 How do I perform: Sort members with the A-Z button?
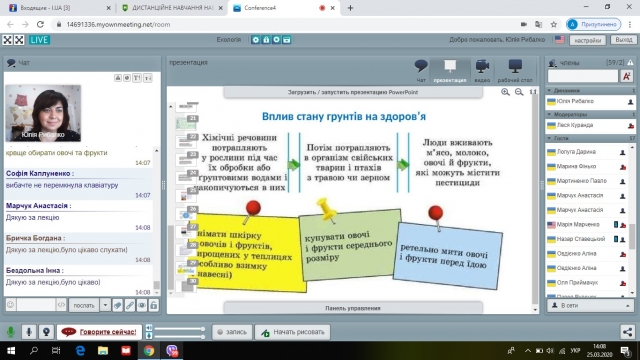coord(627,76)
